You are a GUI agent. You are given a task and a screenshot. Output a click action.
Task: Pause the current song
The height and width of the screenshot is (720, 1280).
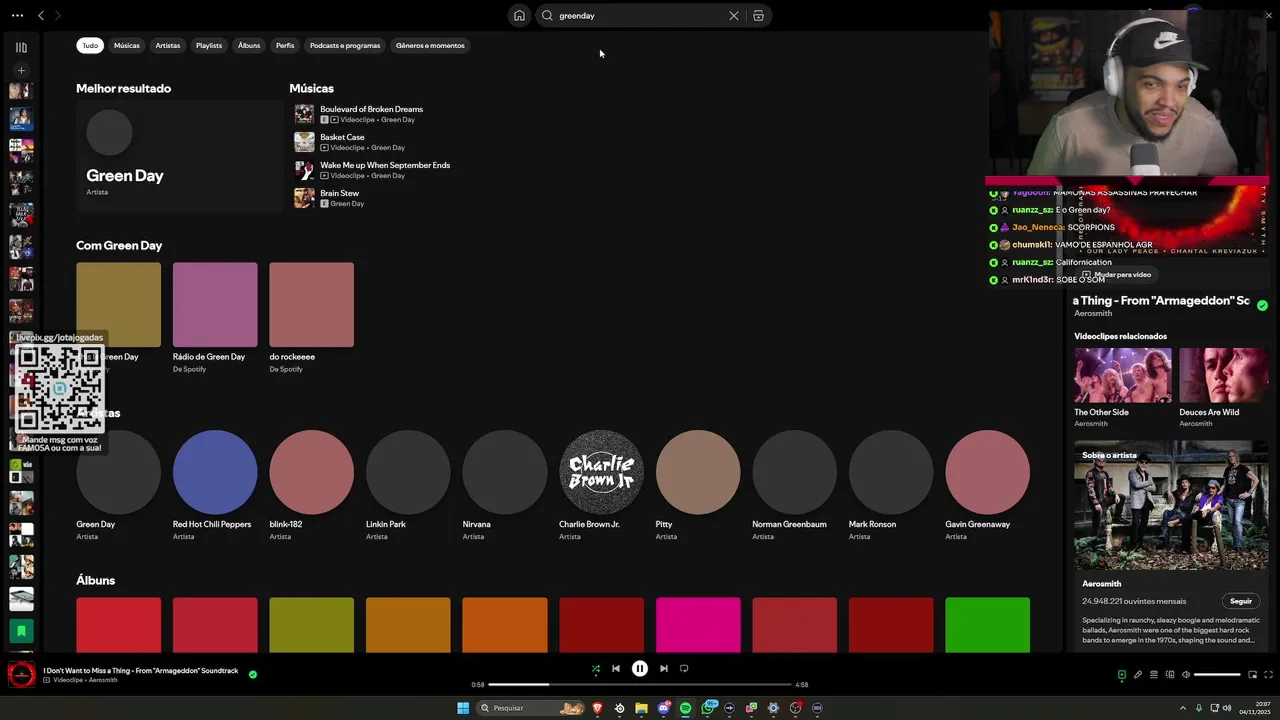640,669
